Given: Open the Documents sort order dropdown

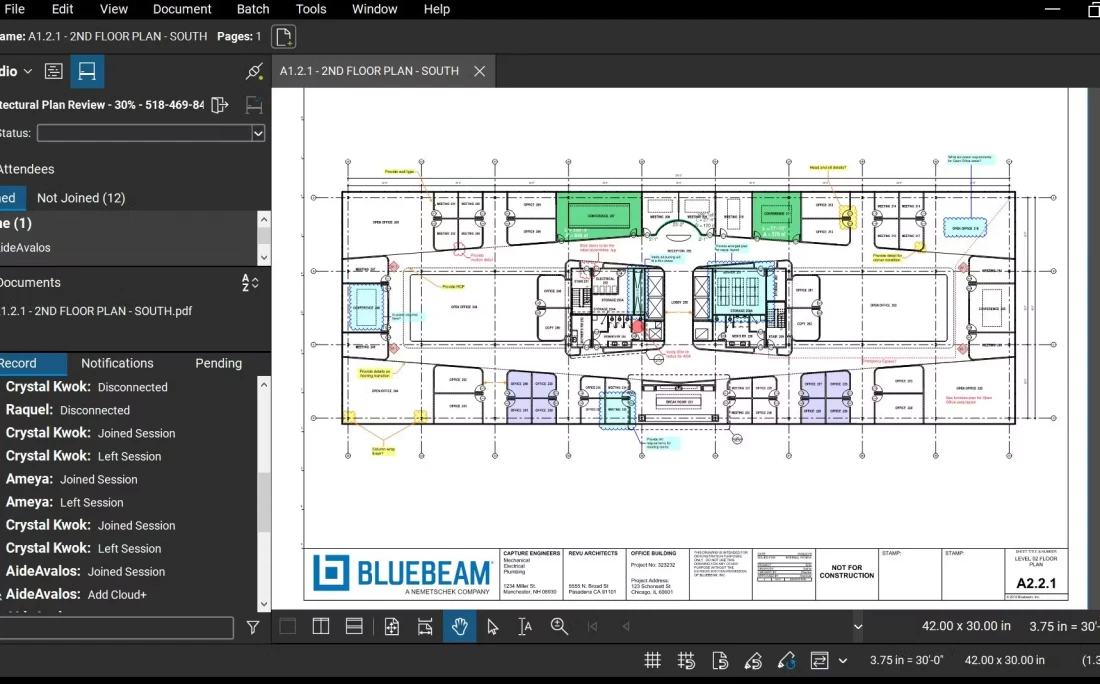Looking at the screenshot, I should click(250, 283).
